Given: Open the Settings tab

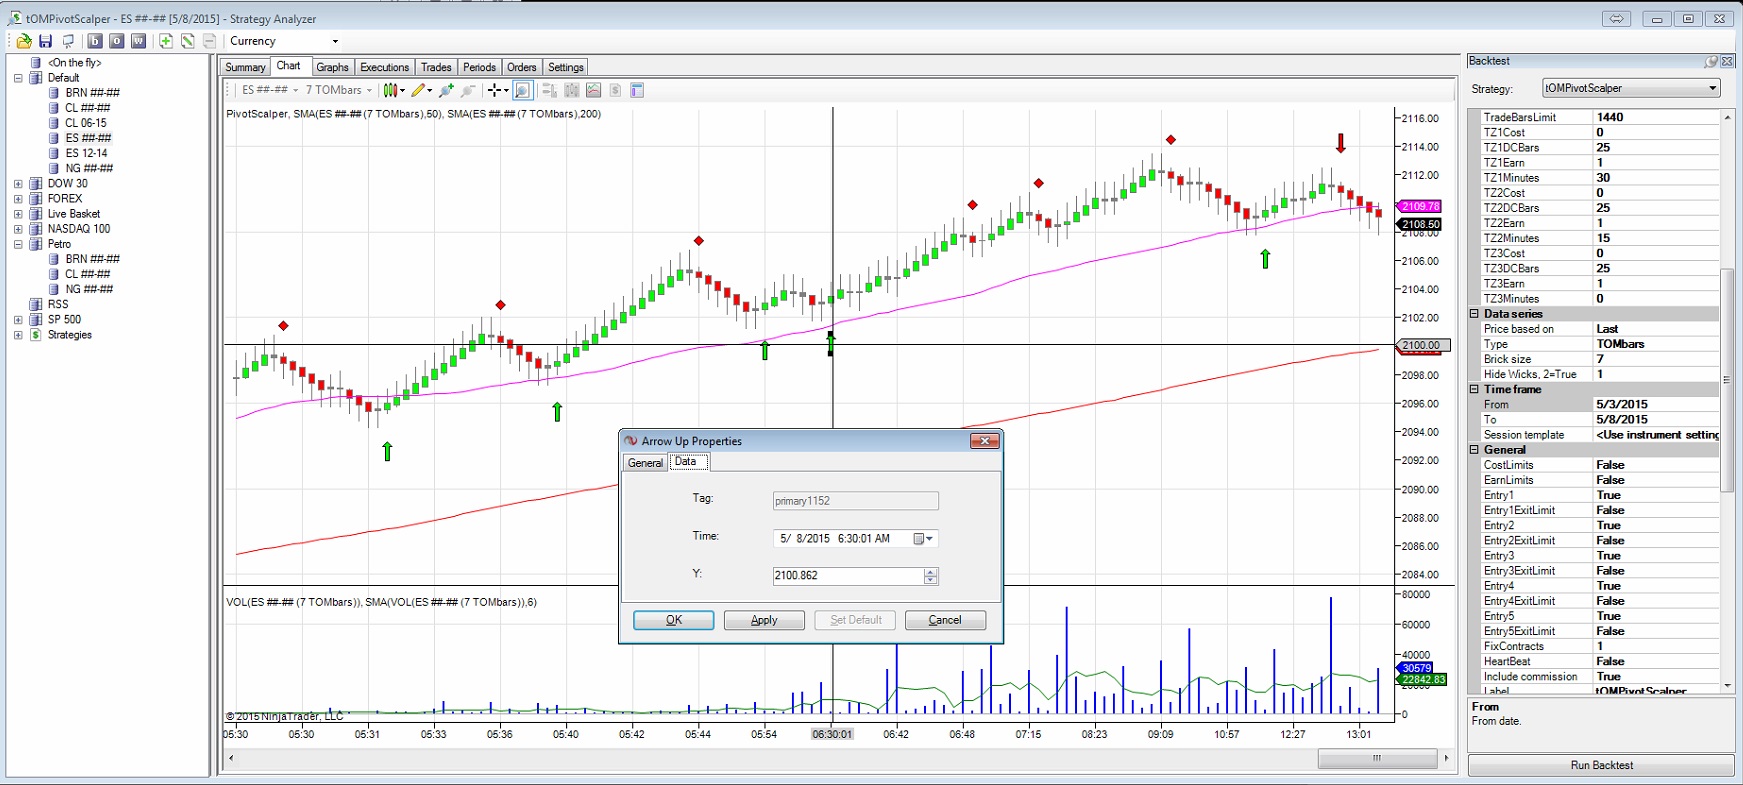Looking at the screenshot, I should tap(566, 67).
